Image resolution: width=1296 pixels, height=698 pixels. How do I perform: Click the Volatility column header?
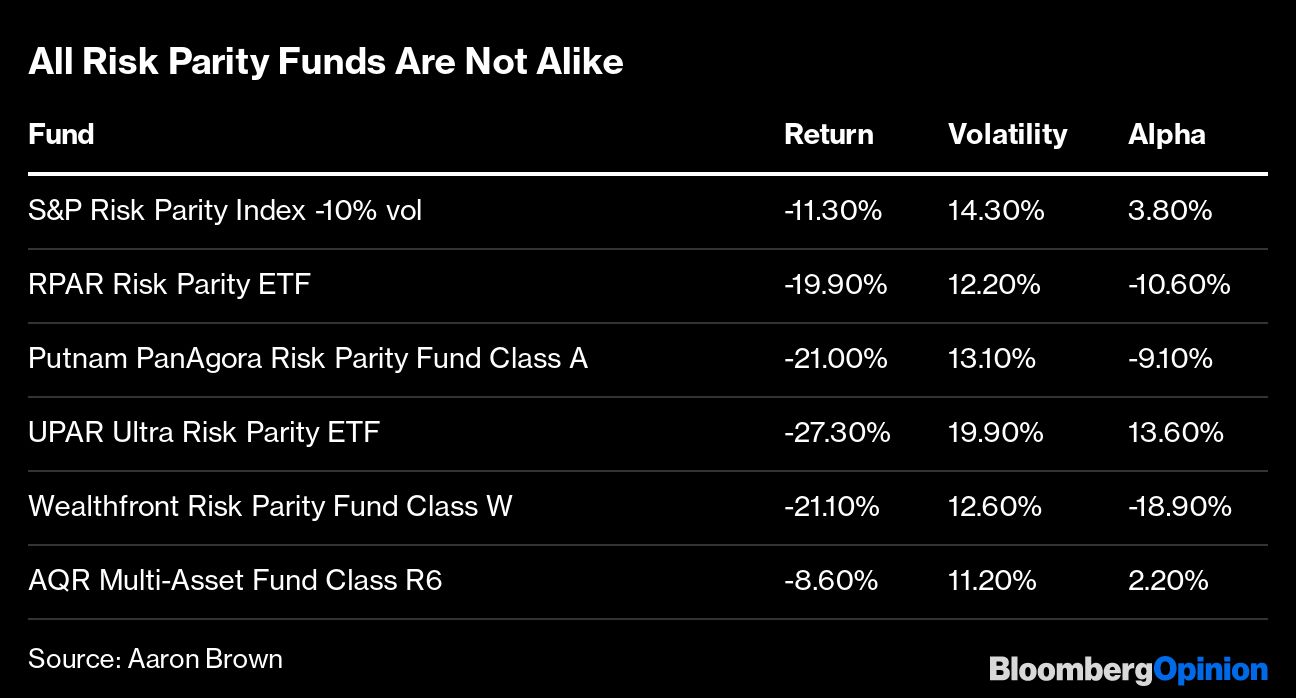[x=1007, y=134]
